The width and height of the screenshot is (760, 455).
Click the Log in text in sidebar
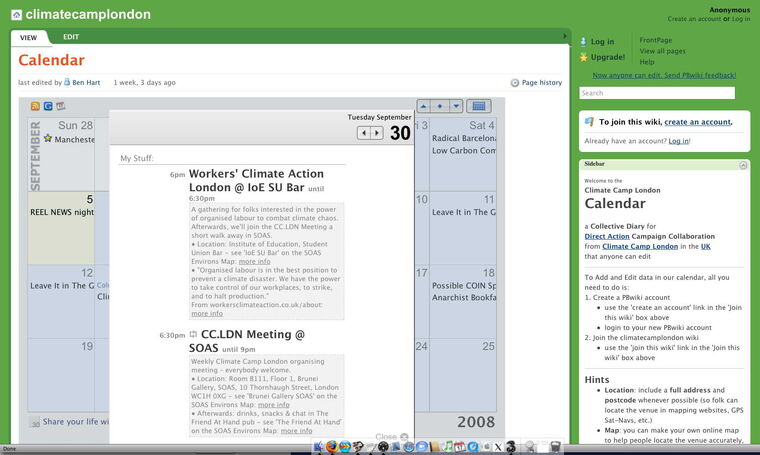(602, 42)
